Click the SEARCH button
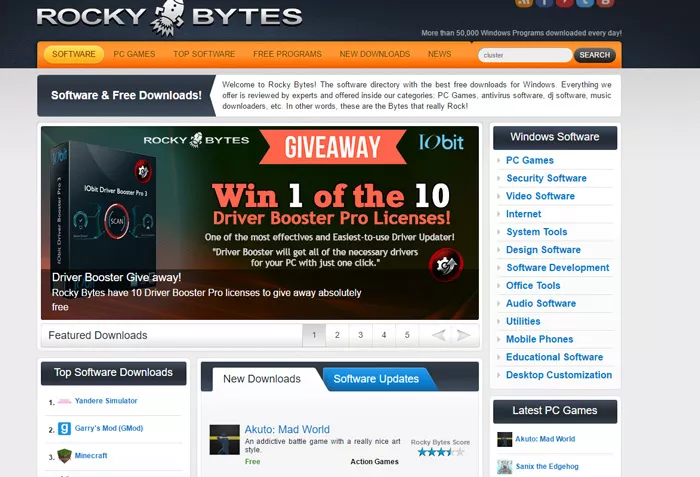This screenshot has height=477, width=700. point(595,55)
